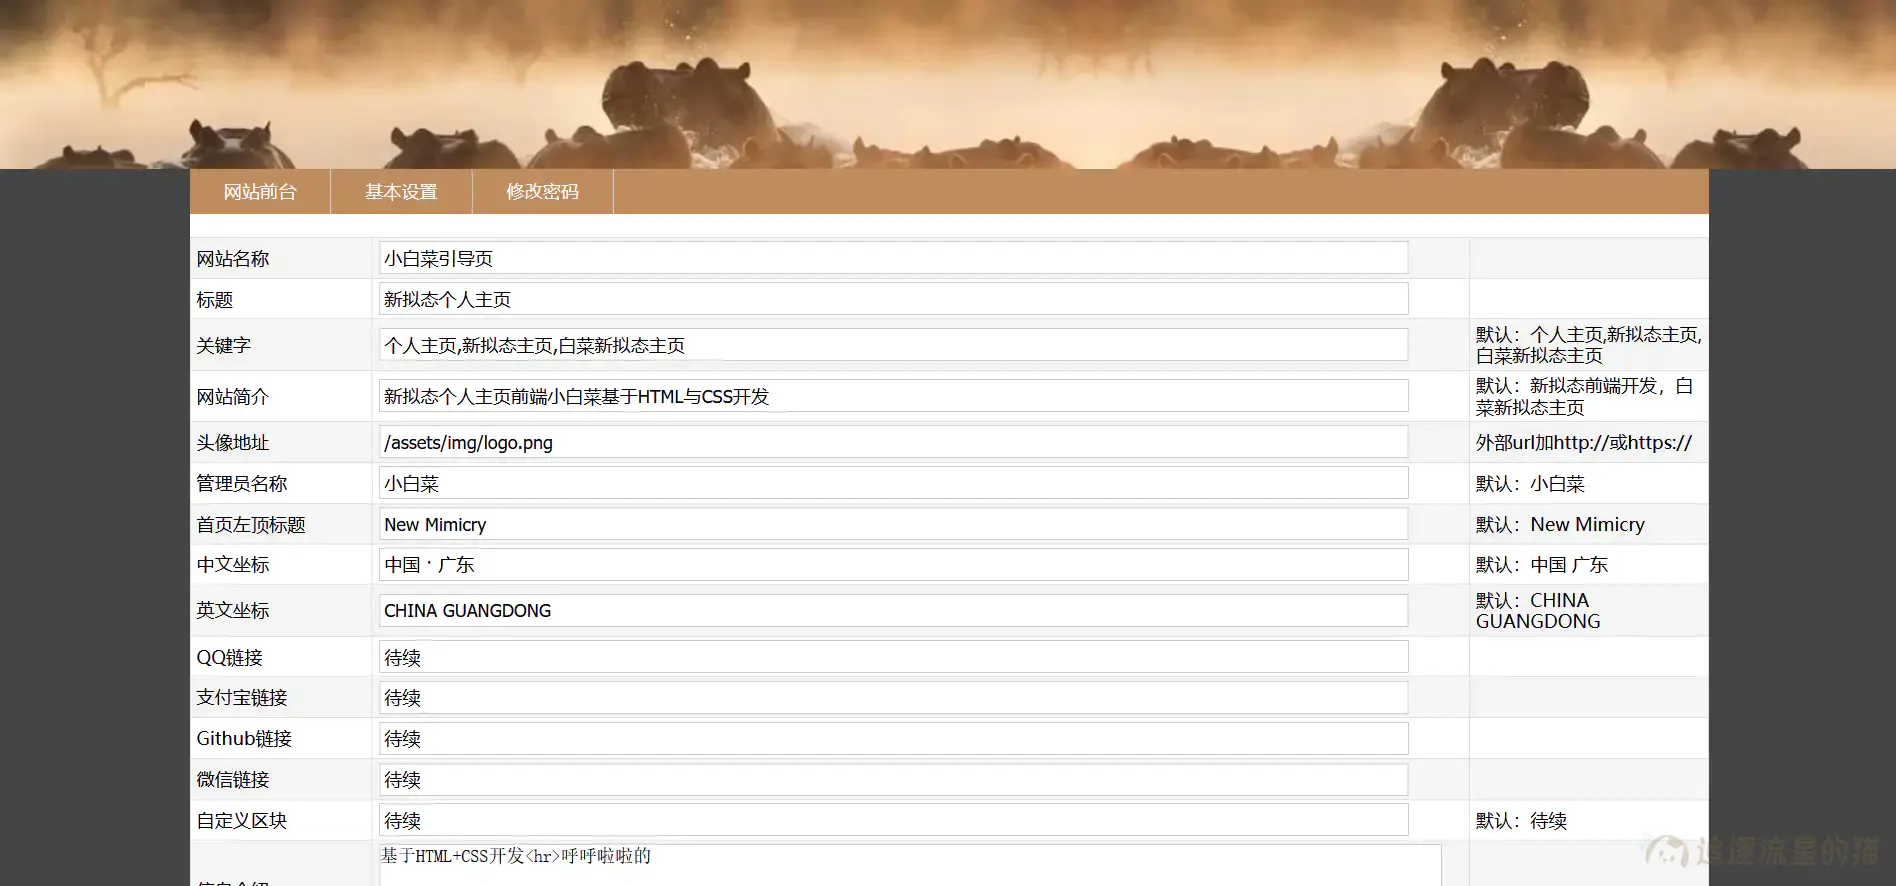Click the 支付宝链接 text field
Screen dimensions: 1896x886
(x=893, y=697)
